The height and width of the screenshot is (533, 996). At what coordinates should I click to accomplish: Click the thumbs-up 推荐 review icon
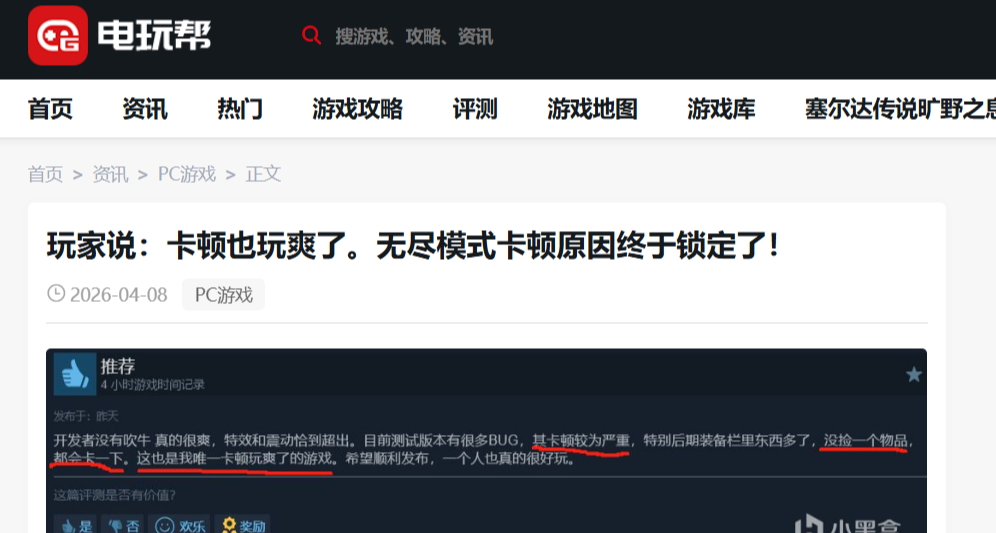(x=75, y=374)
